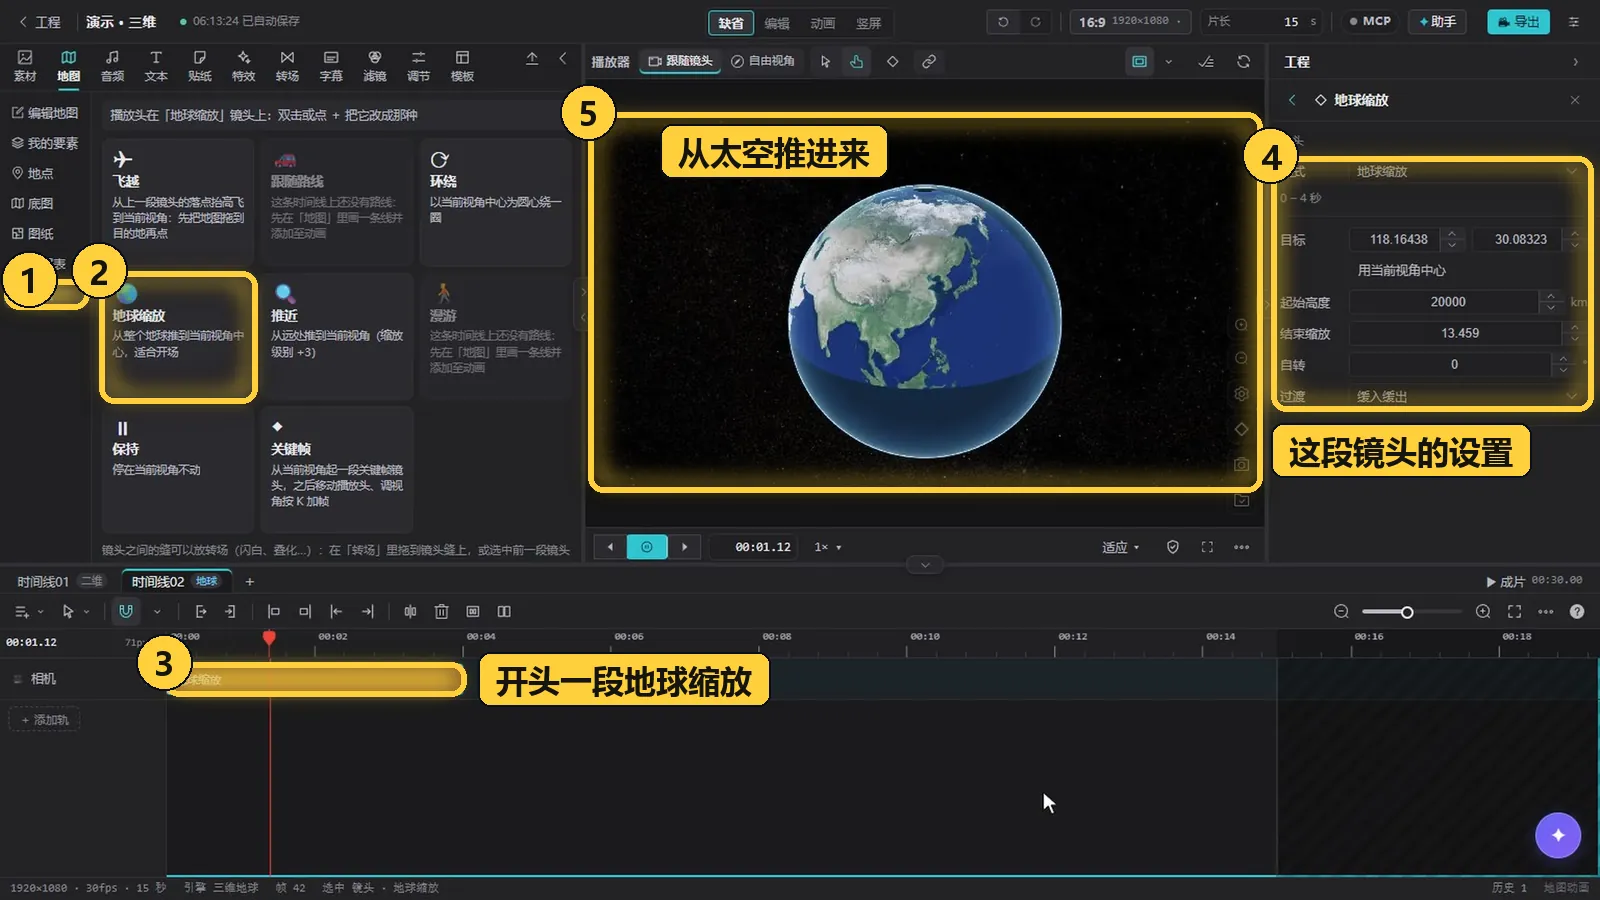Toggle the safe-frame display button in player
The height and width of the screenshot is (900, 1600).
[x=1139, y=61]
